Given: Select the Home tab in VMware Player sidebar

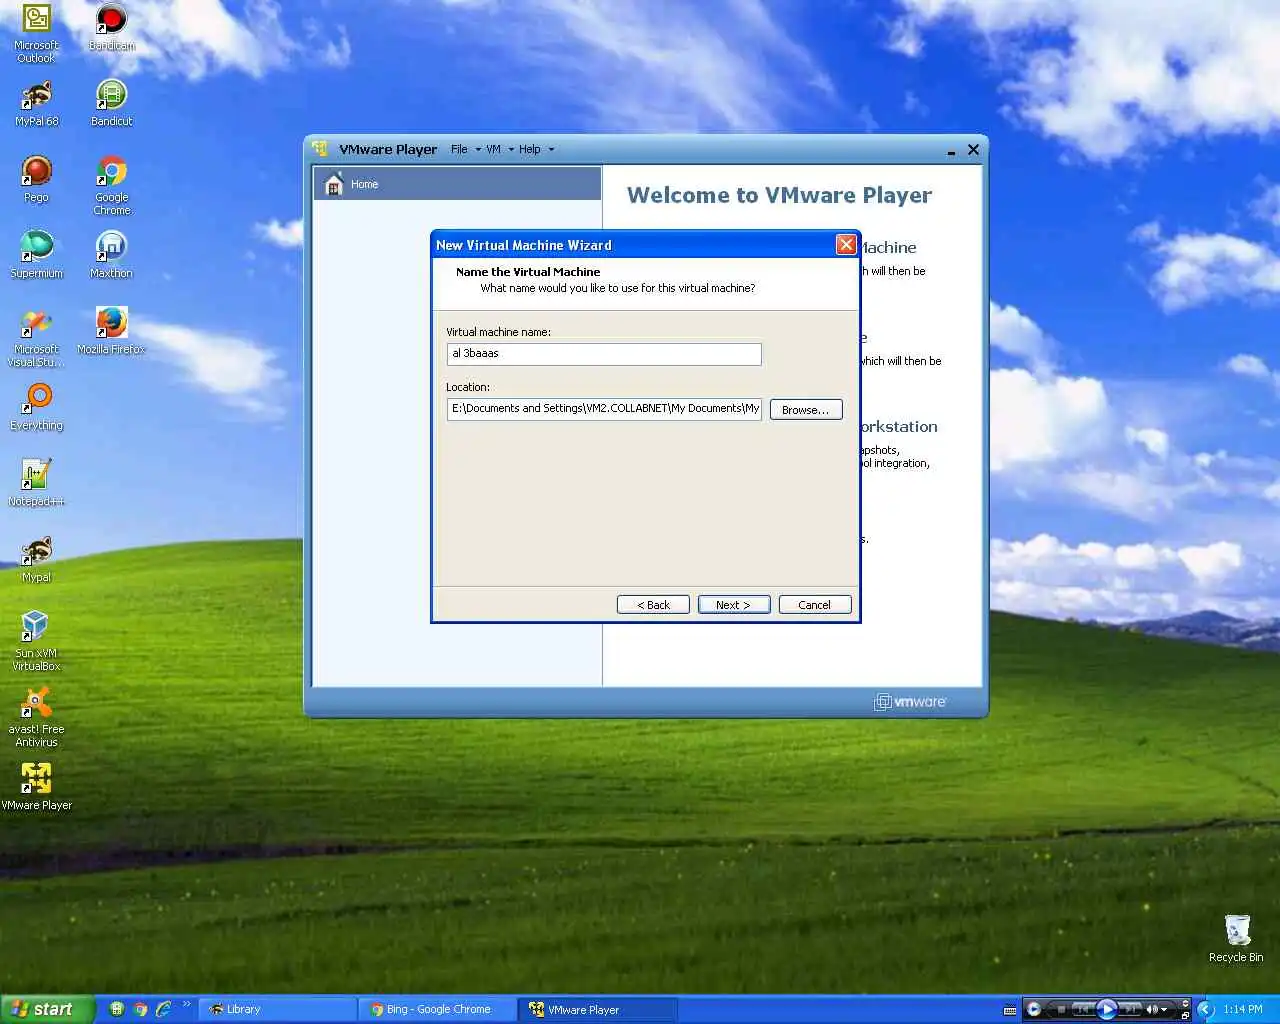Looking at the screenshot, I should pos(457,184).
